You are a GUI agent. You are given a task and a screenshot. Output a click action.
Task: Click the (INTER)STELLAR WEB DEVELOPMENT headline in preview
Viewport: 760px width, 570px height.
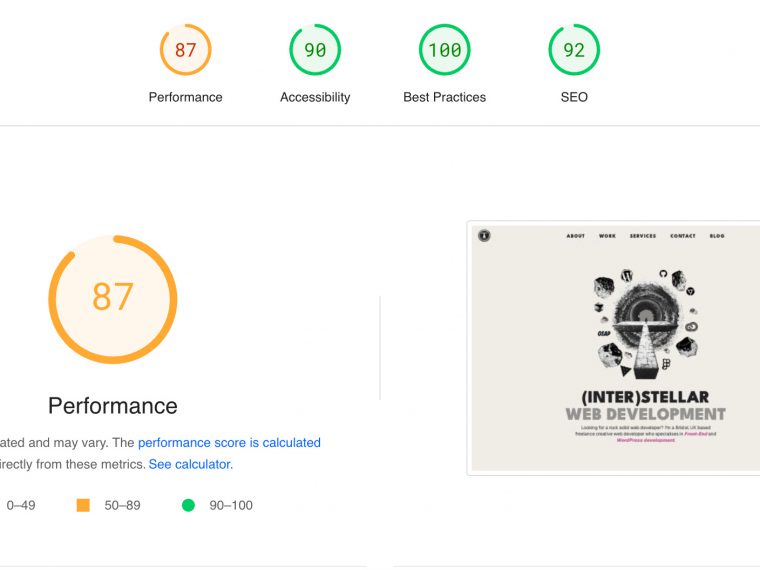click(645, 405)
